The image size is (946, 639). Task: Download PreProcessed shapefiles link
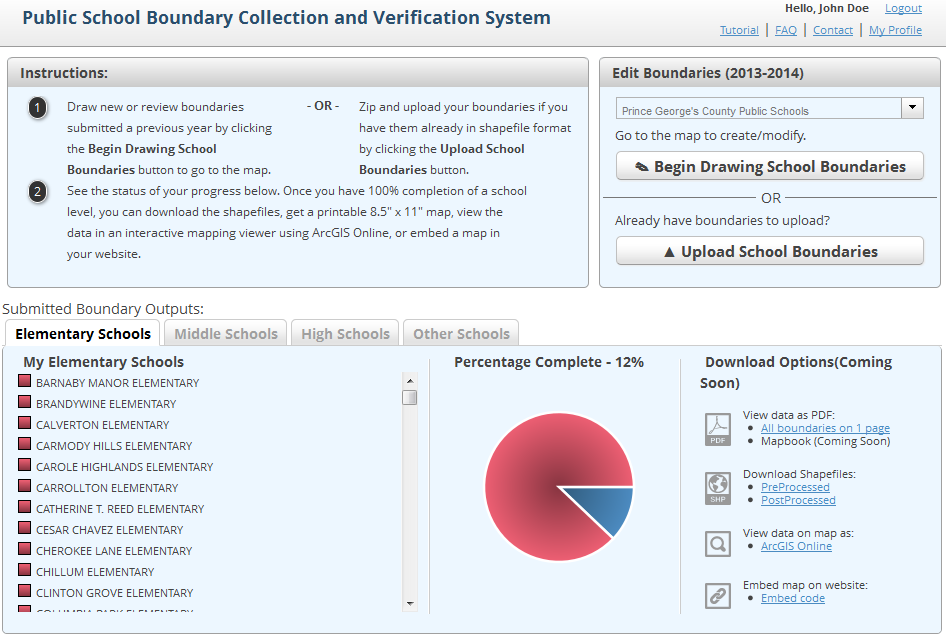click(x=795, y=487)
